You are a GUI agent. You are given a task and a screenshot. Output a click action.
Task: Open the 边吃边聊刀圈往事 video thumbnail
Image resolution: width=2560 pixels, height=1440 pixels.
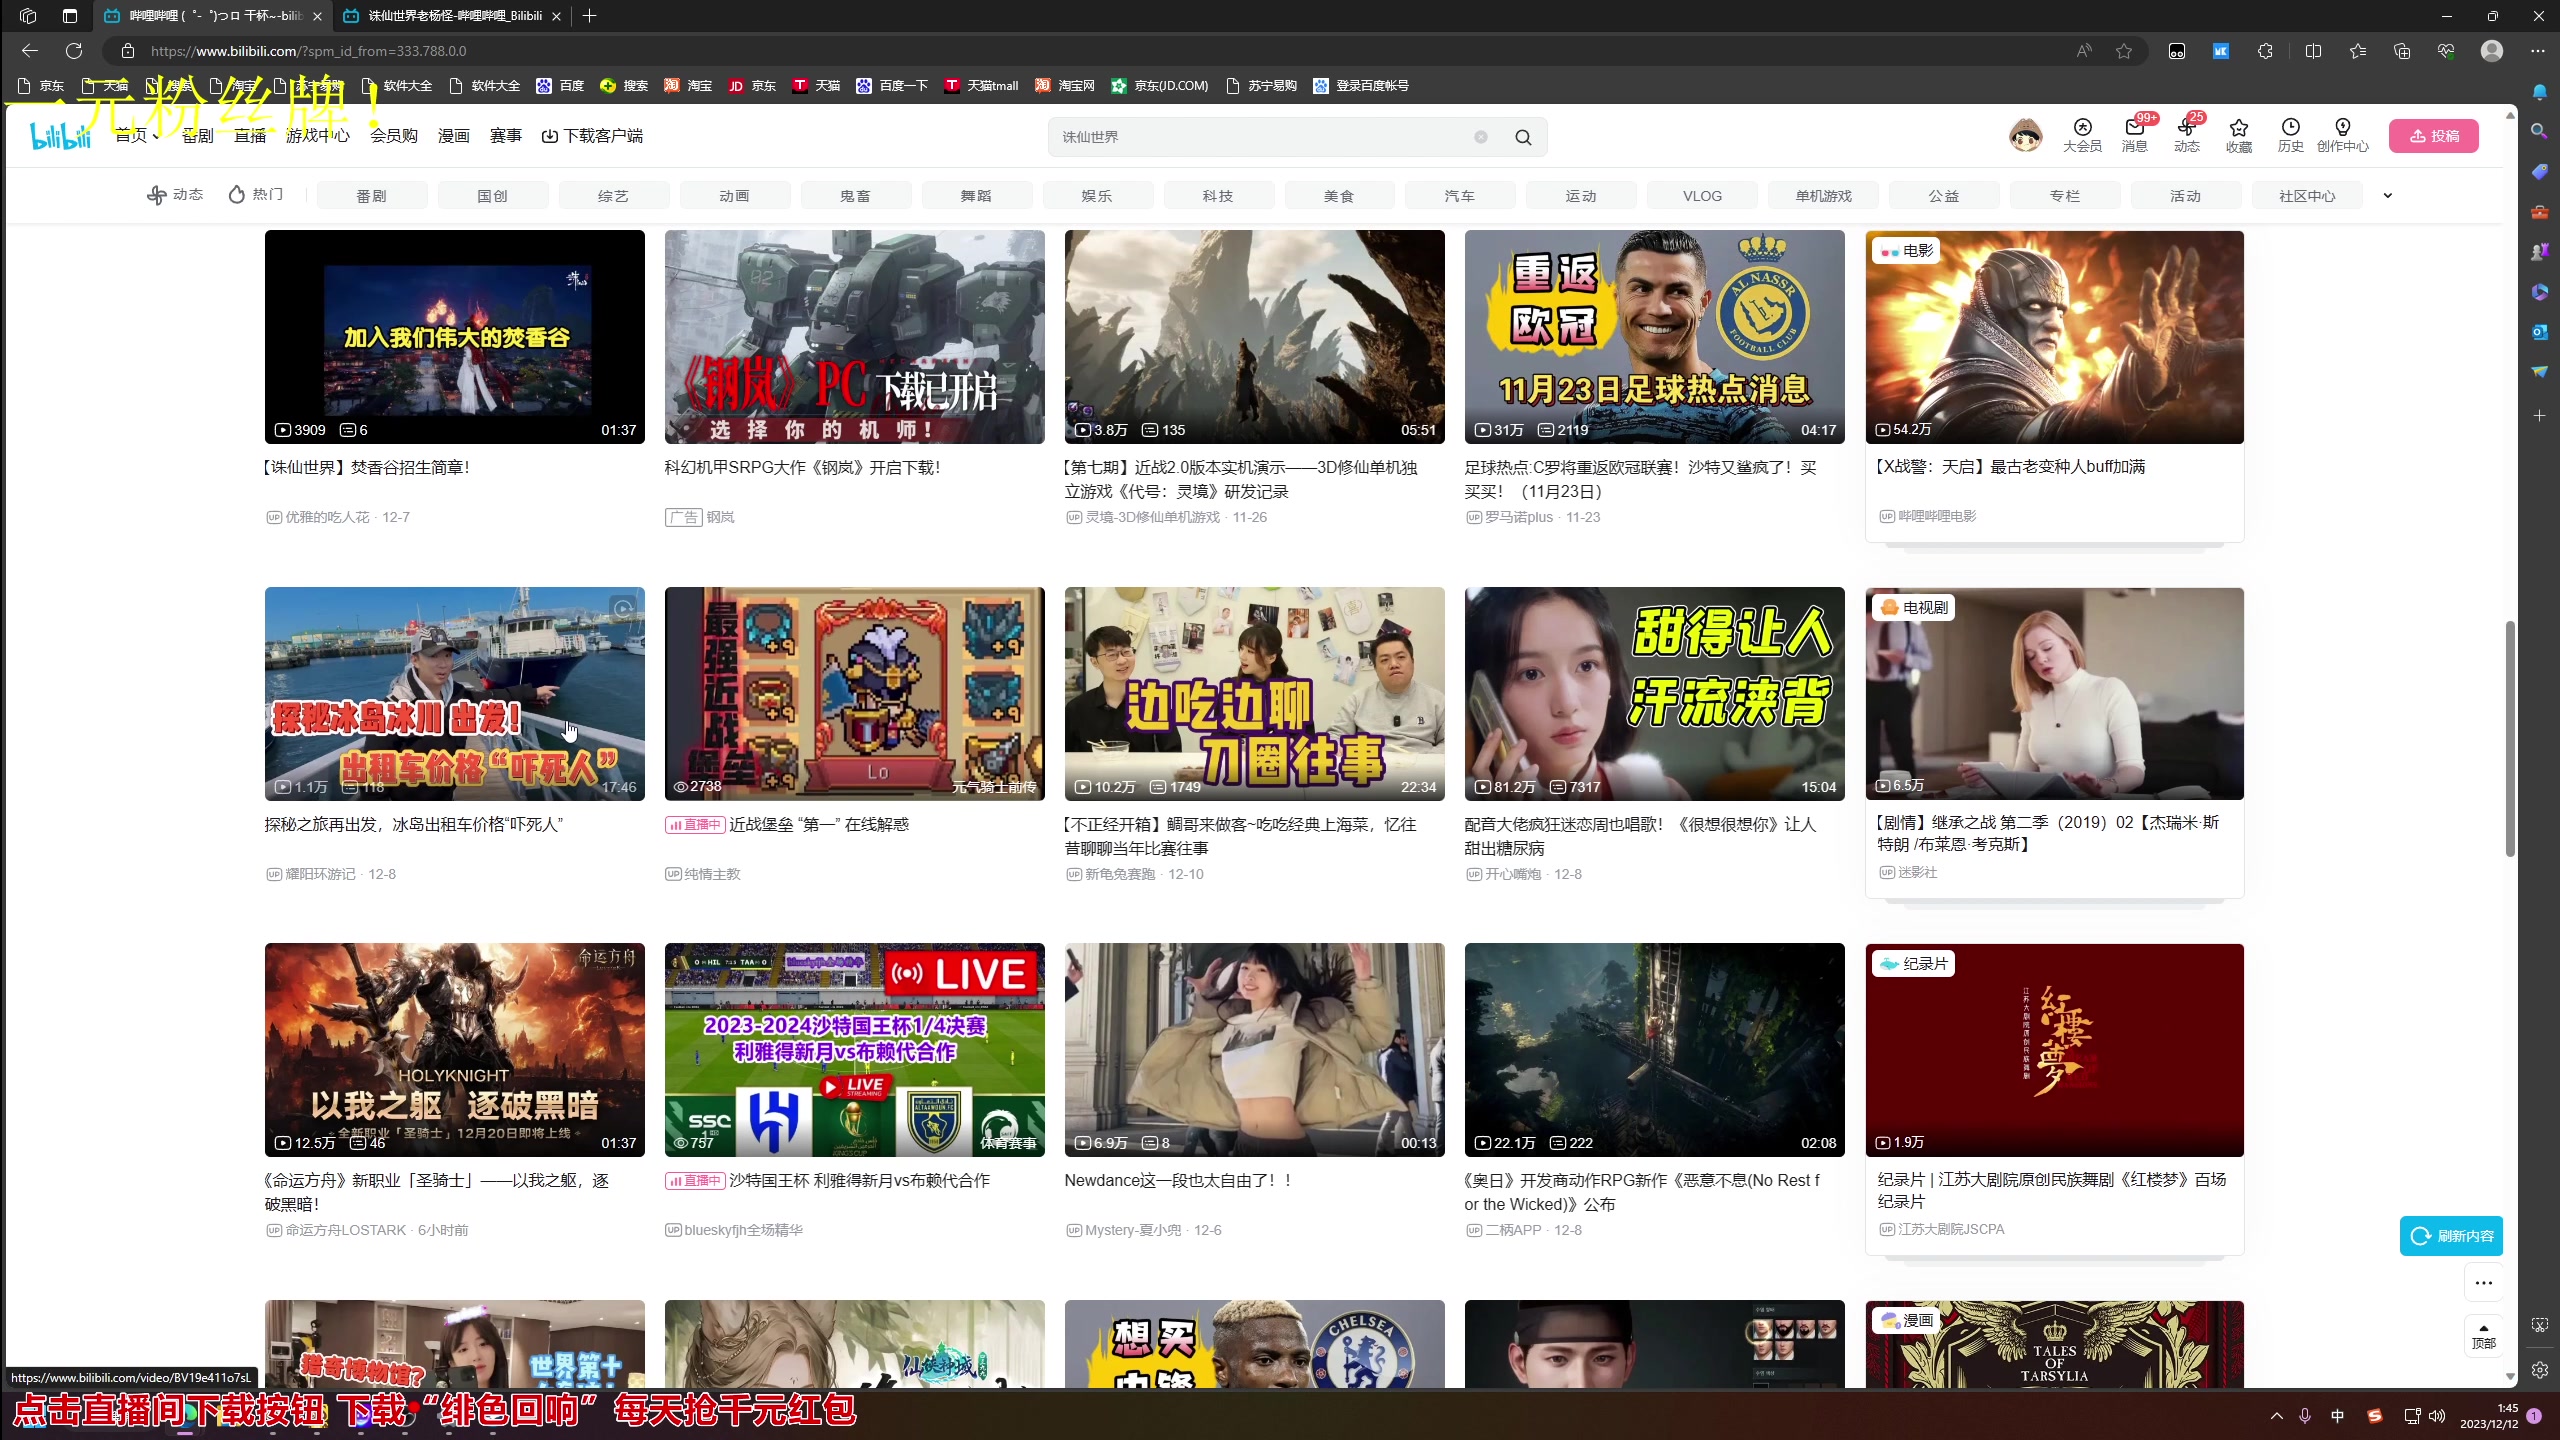click(1255, 694)
